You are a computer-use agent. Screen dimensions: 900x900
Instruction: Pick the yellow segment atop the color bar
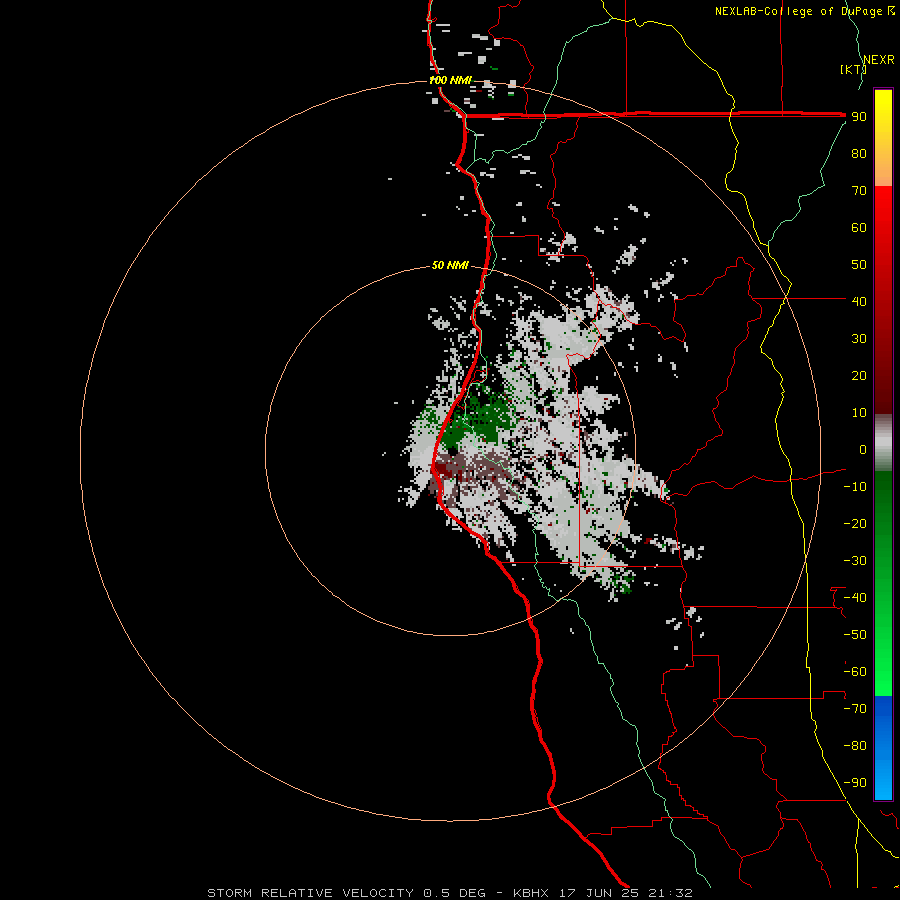tap(883, 138)
